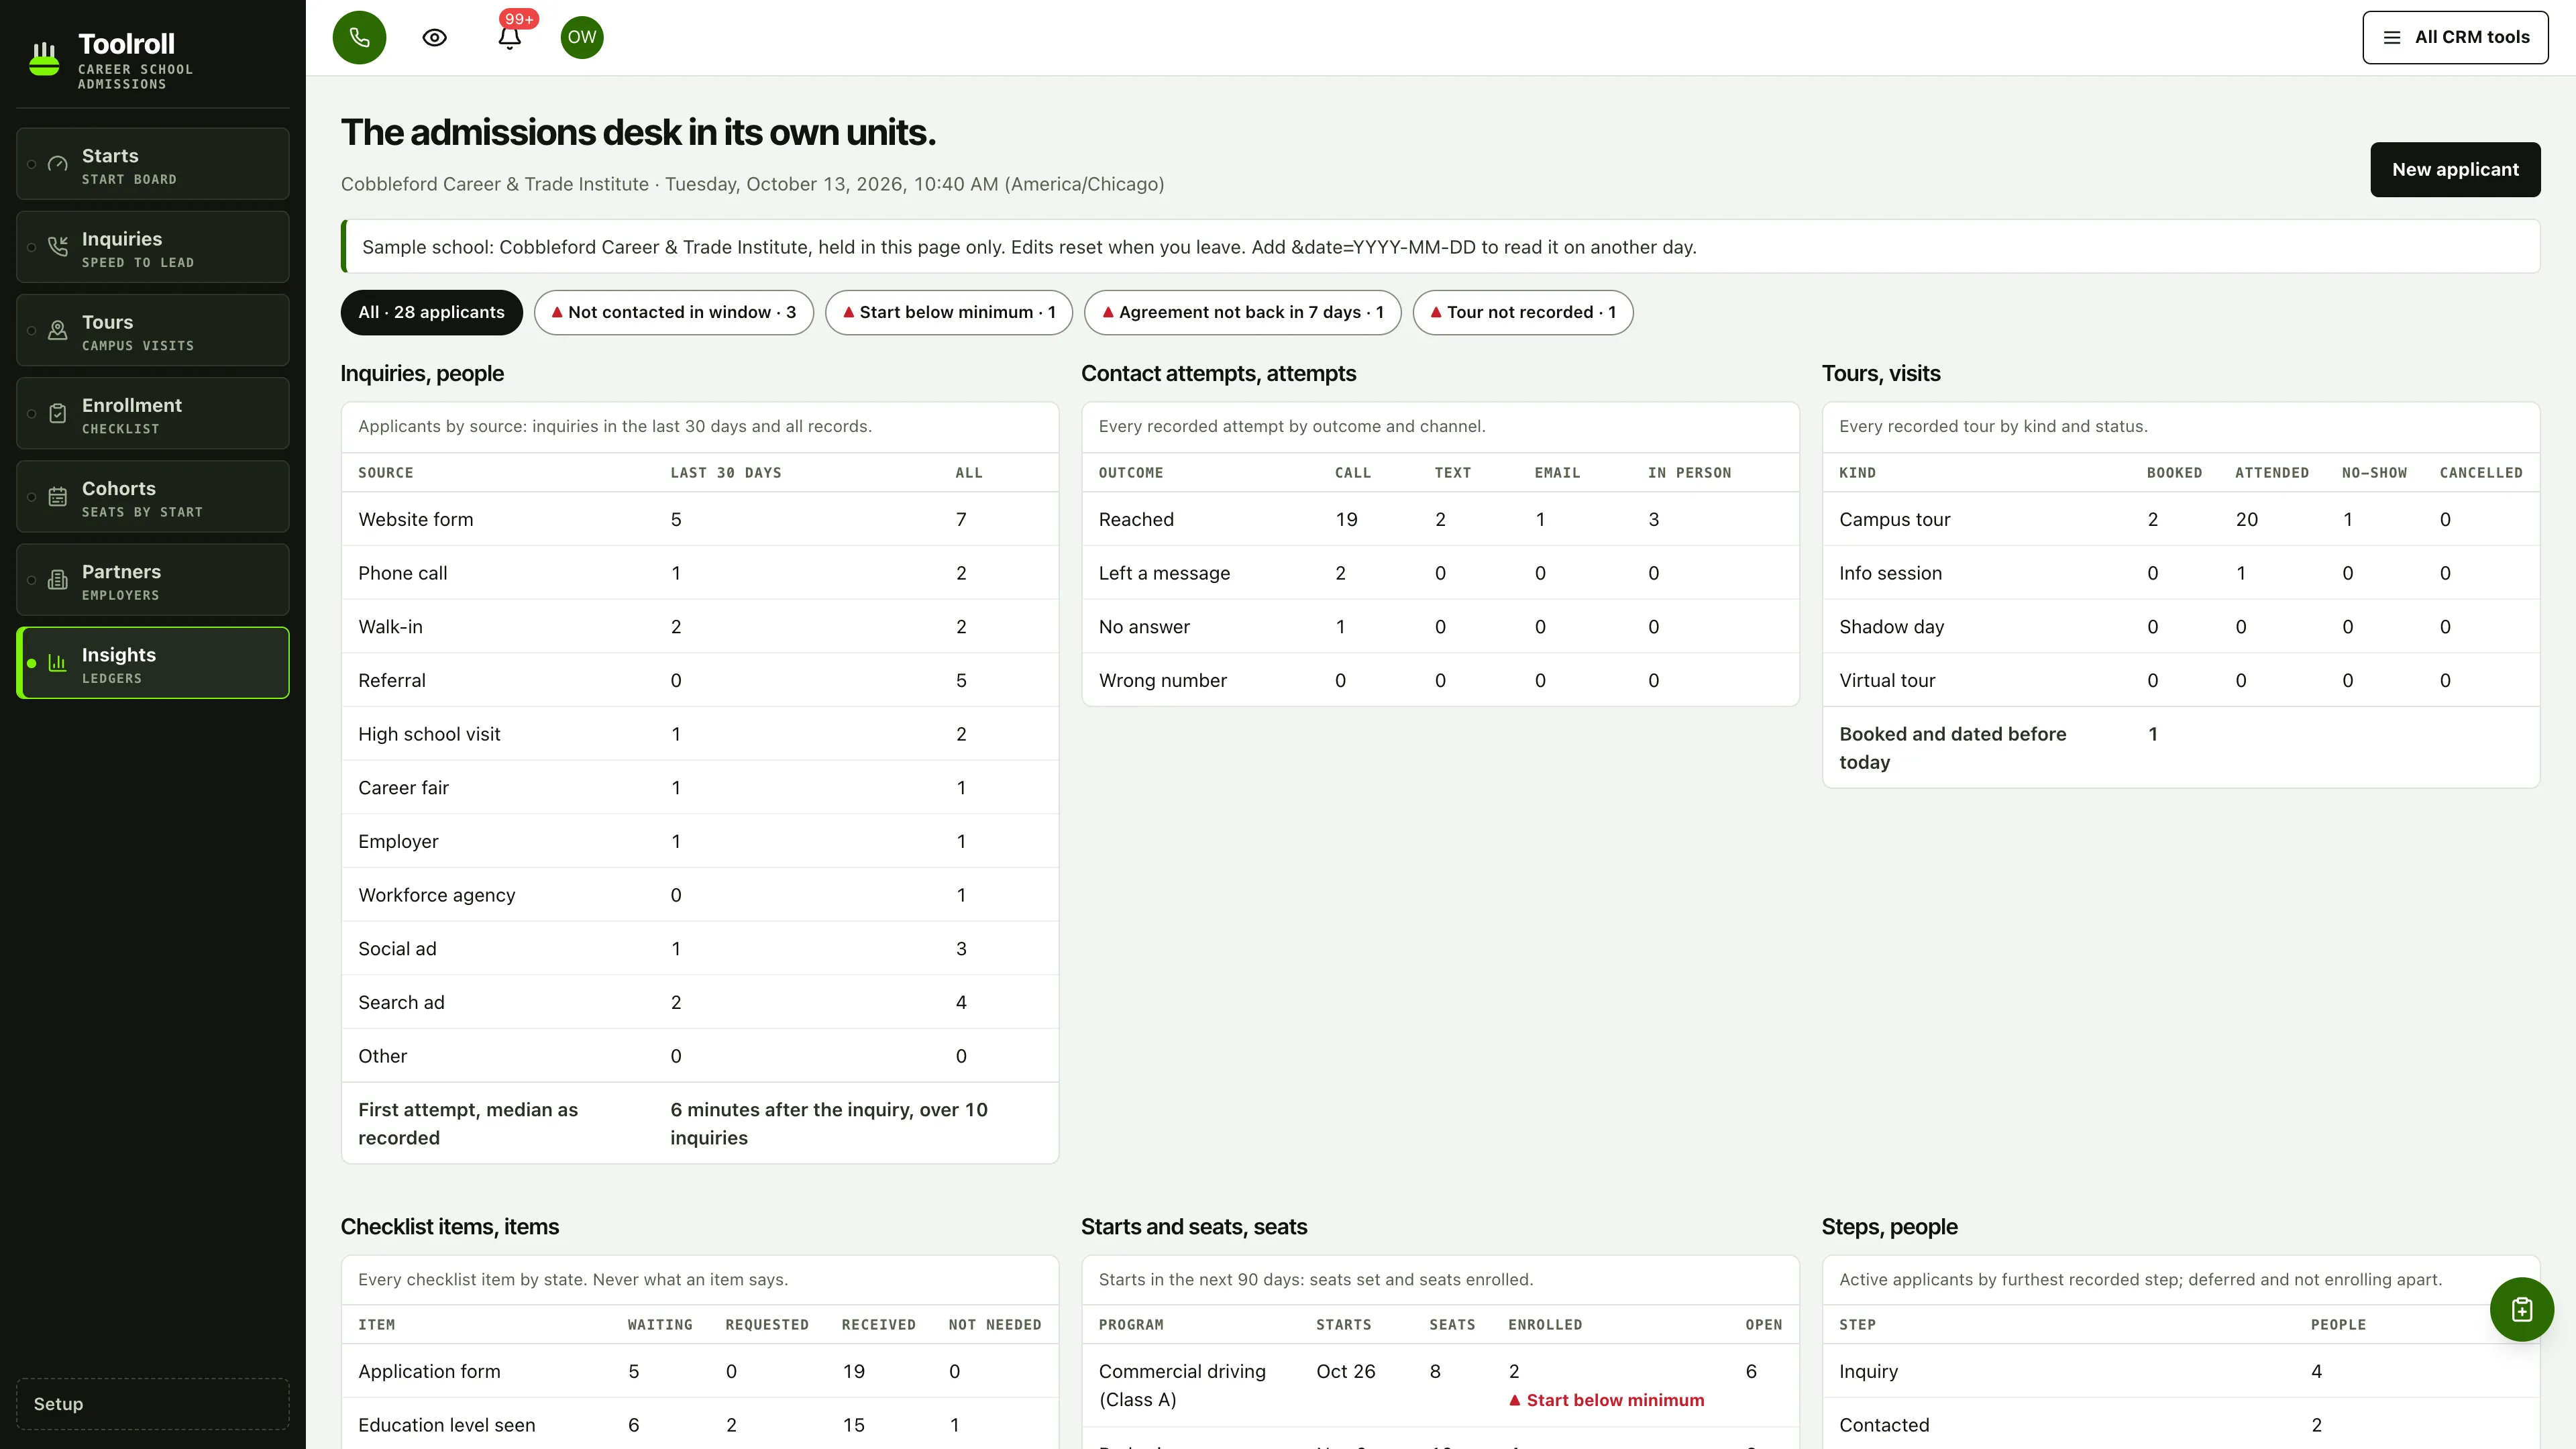Click Commercial driving (Class A) program

coord(1182,1385)
